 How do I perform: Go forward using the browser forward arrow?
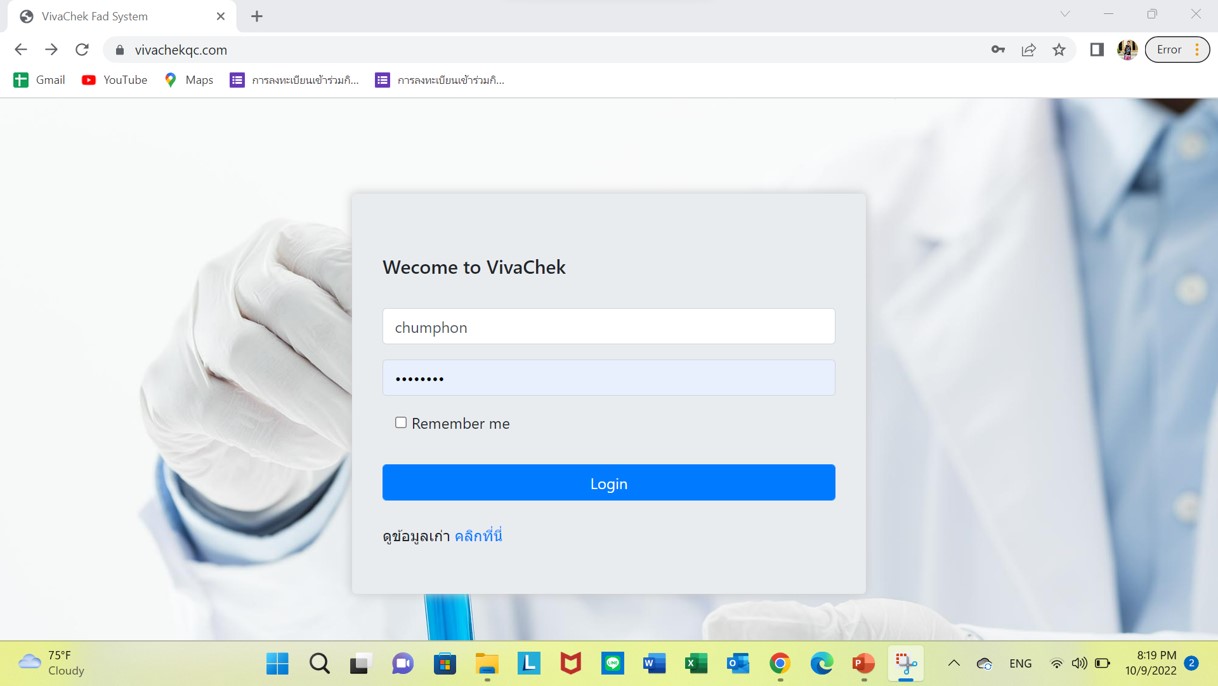pyautogui.click(x=51, y=49)
